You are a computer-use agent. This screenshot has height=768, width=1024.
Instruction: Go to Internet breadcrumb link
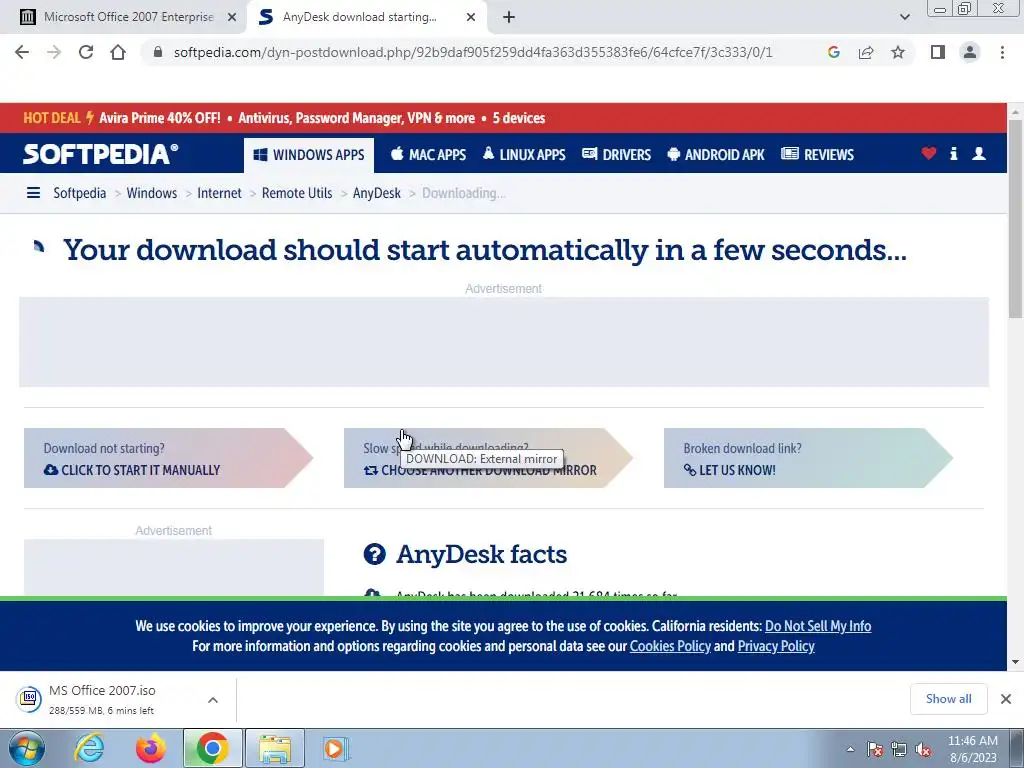pyautogui.click(x=219, y=193)
